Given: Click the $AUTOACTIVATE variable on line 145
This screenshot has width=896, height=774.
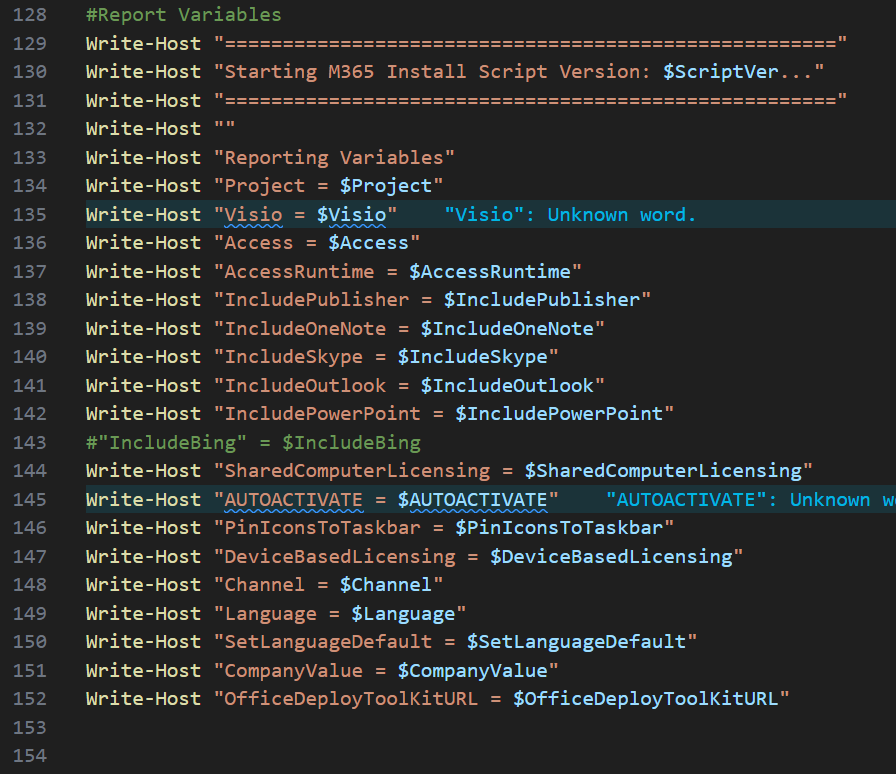Looking at the screenshot, I should (472, 500).
